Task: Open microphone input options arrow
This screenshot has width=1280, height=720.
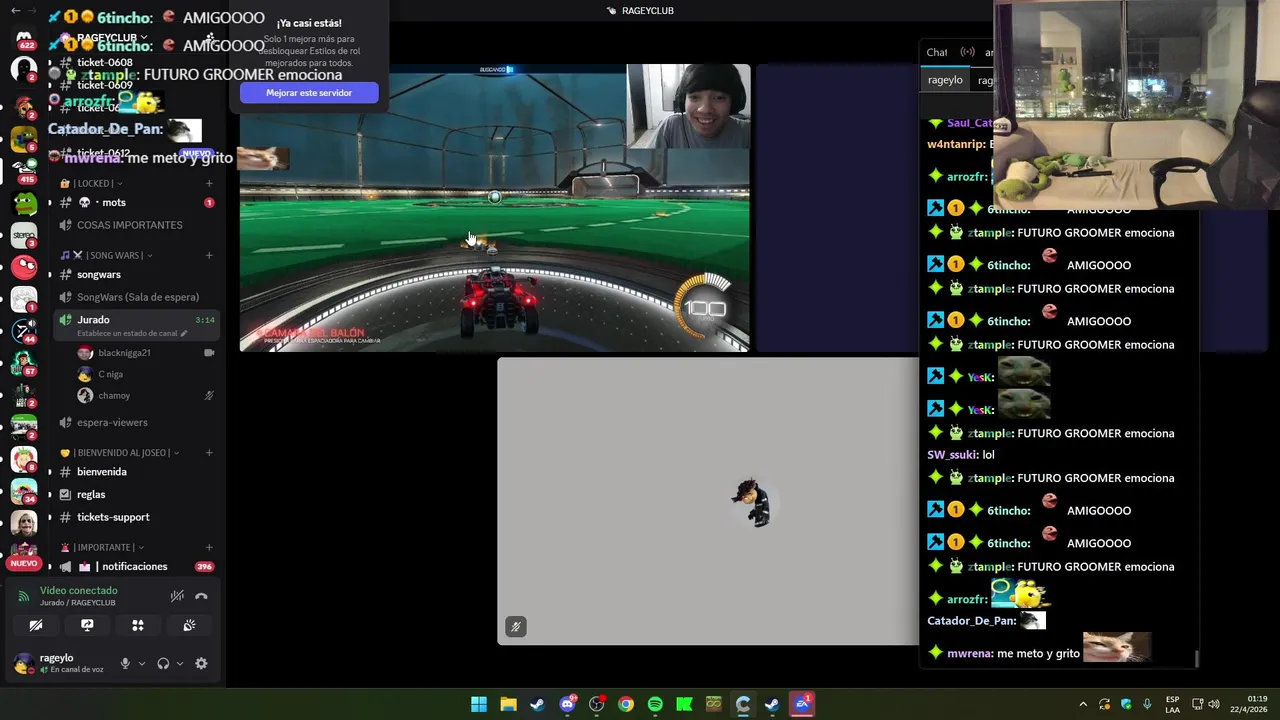Action: click(x=141, y=663)
